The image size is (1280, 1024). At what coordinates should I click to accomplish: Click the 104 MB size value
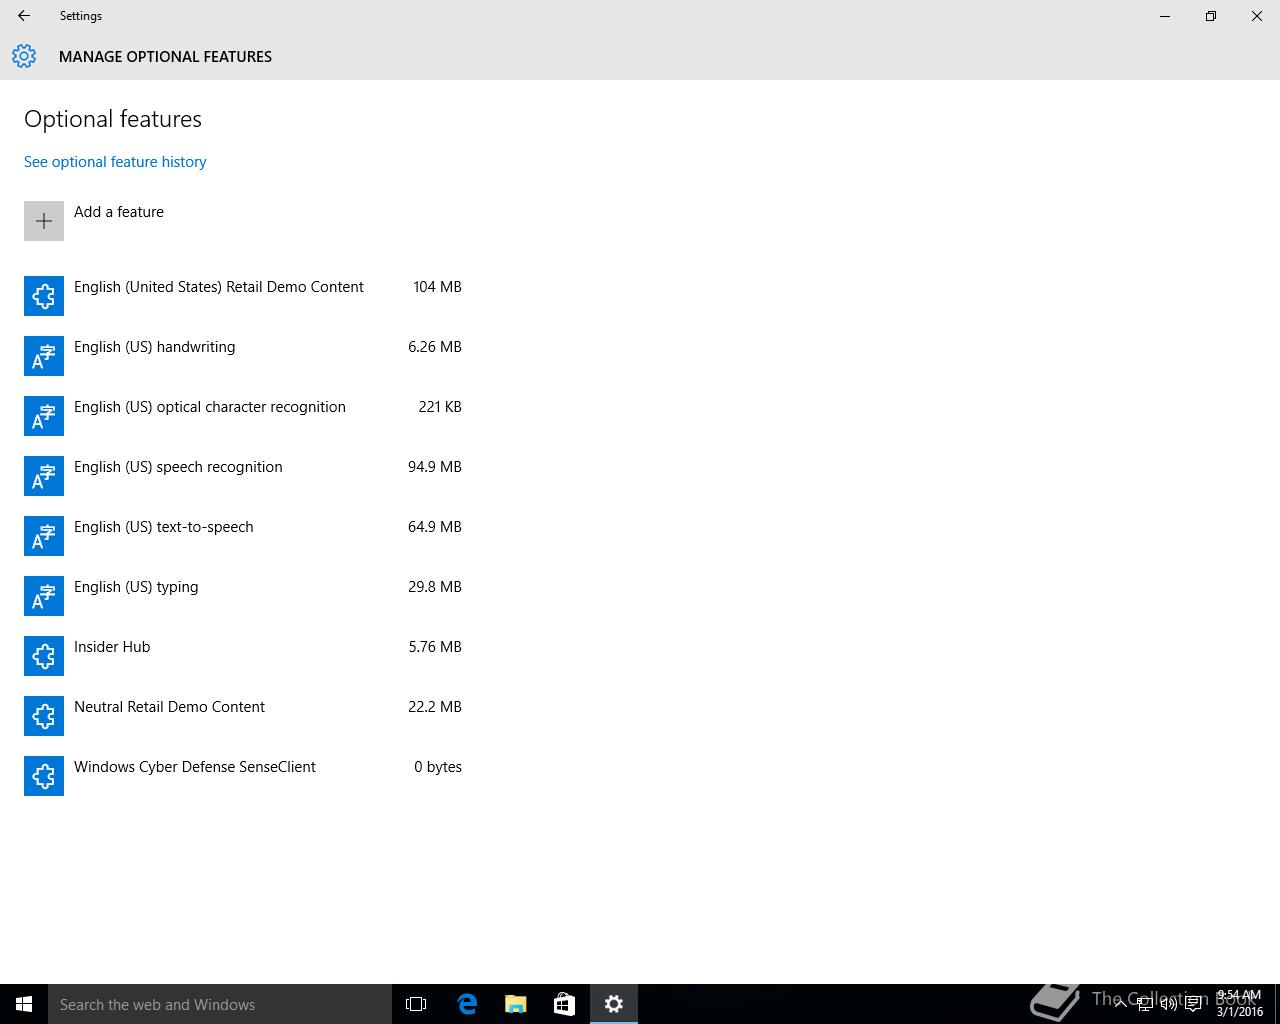(x=437, y=287)
